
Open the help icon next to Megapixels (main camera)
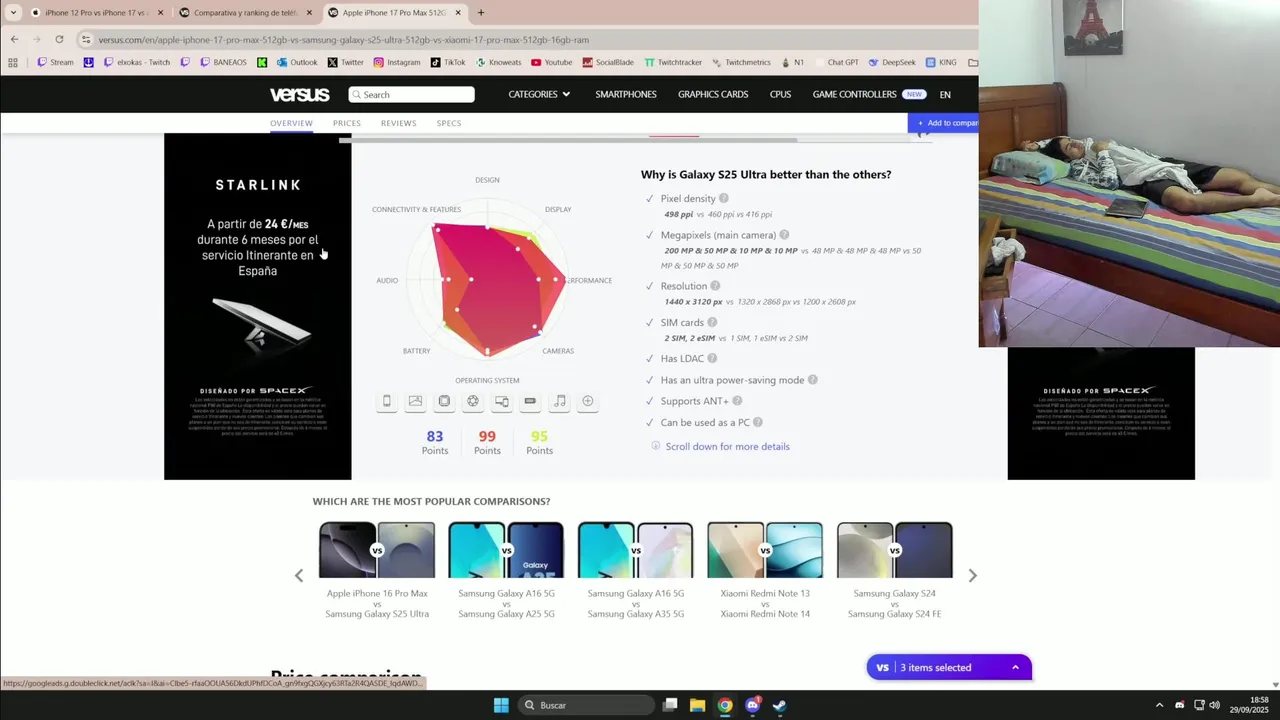click(x=784, y=235)
